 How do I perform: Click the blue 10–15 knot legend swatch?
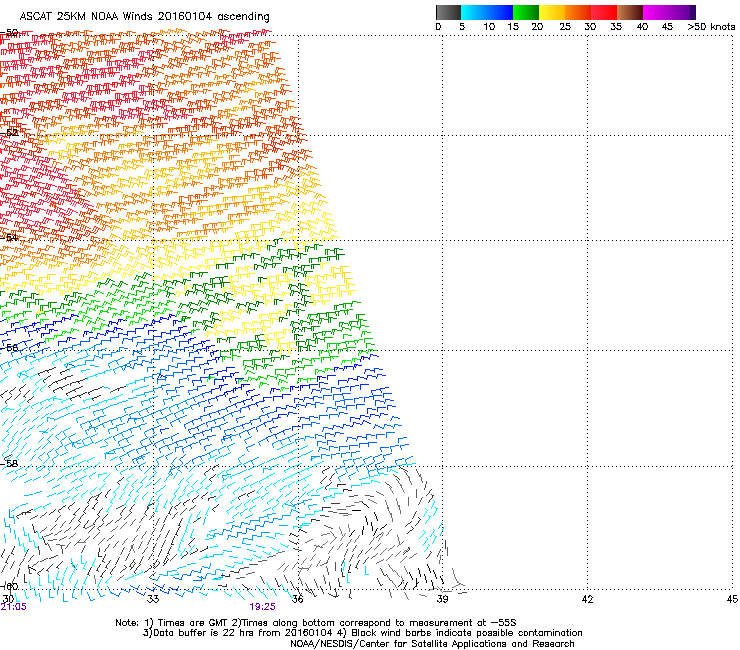pos(500,12)
